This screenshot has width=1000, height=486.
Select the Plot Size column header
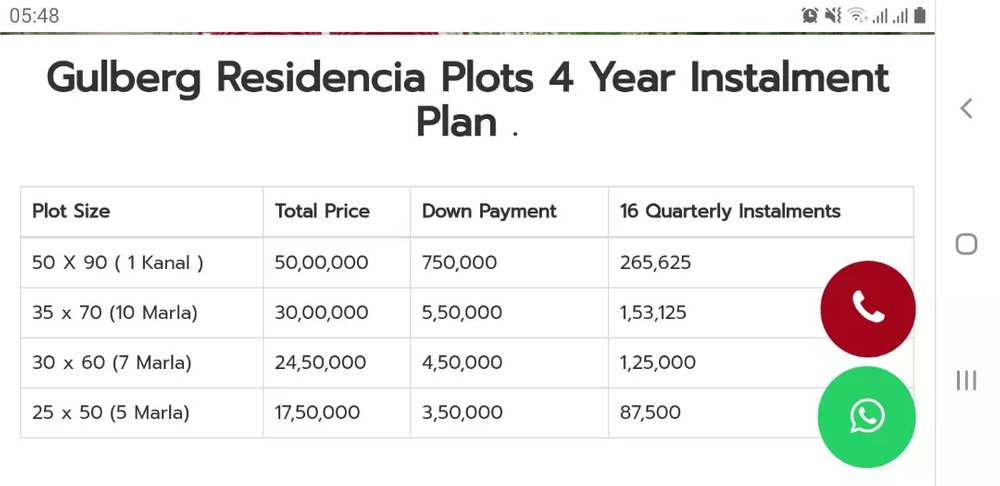(x=71, y=211)
